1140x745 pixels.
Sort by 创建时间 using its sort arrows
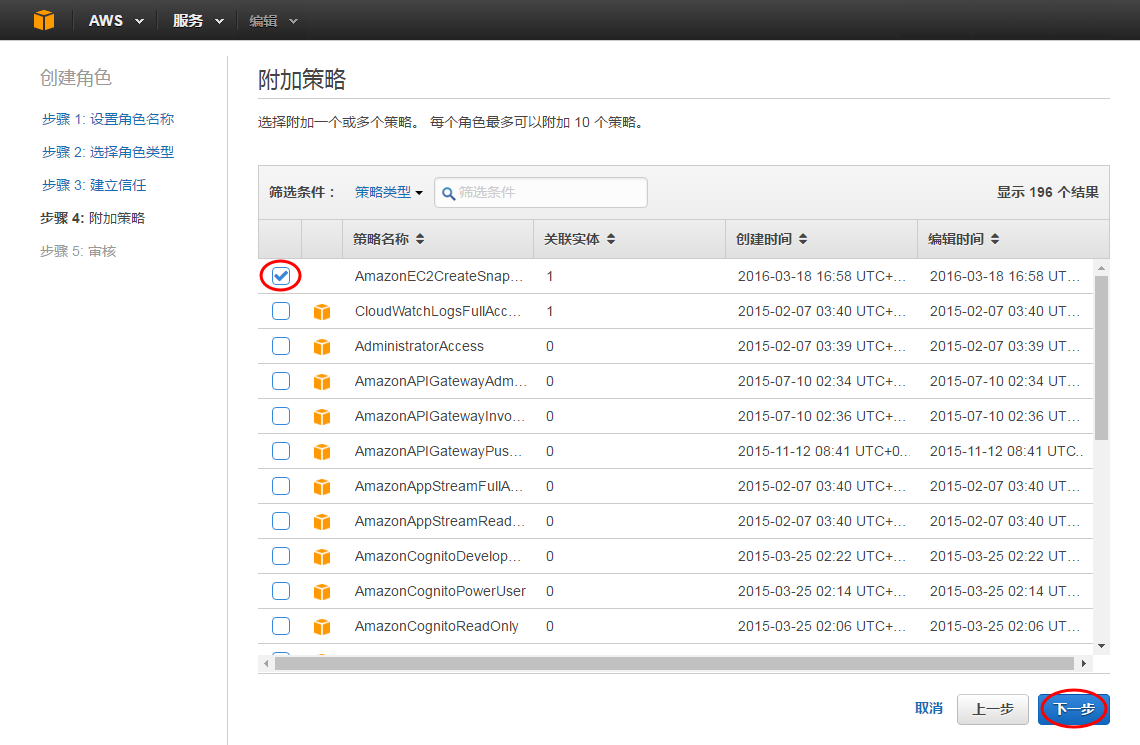pos(803,239)
